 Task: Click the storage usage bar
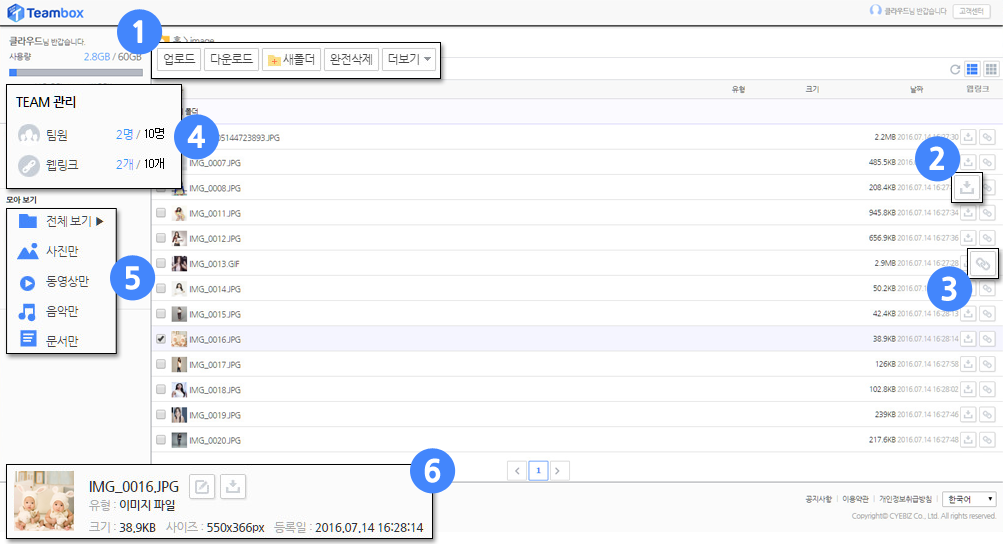point(75,72)
